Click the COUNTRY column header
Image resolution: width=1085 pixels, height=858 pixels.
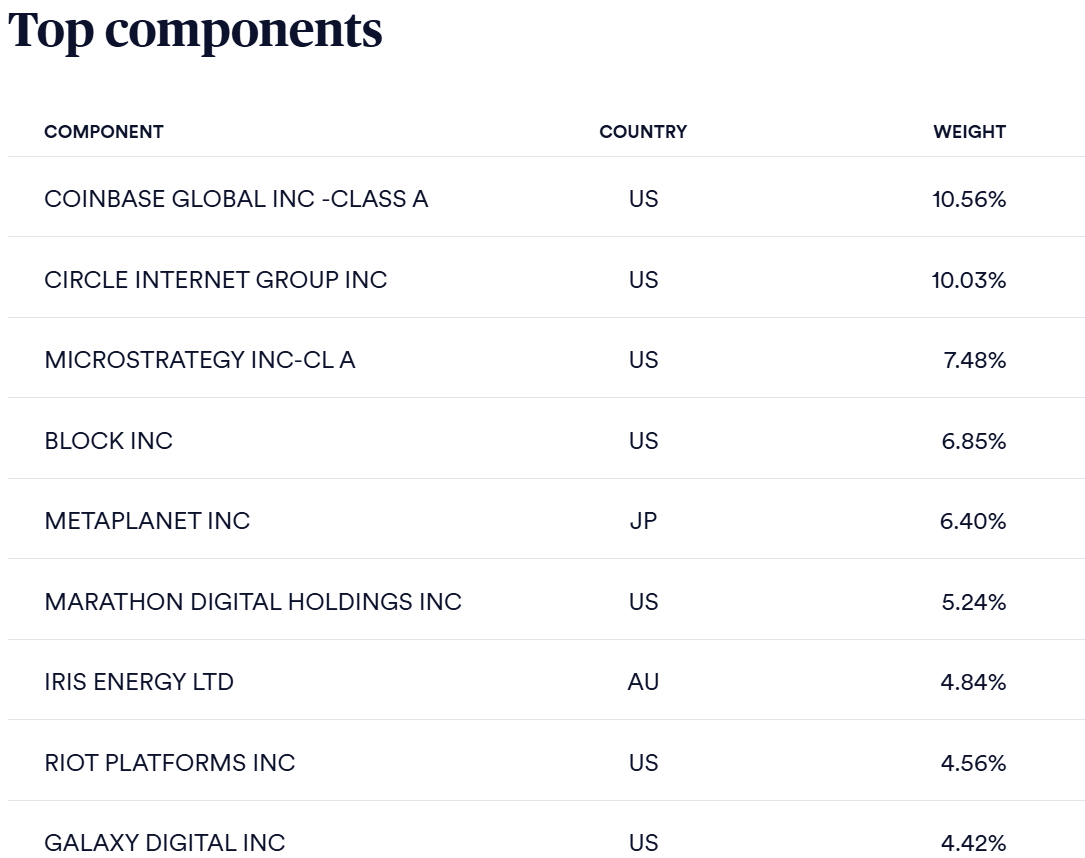coord(643,132)
